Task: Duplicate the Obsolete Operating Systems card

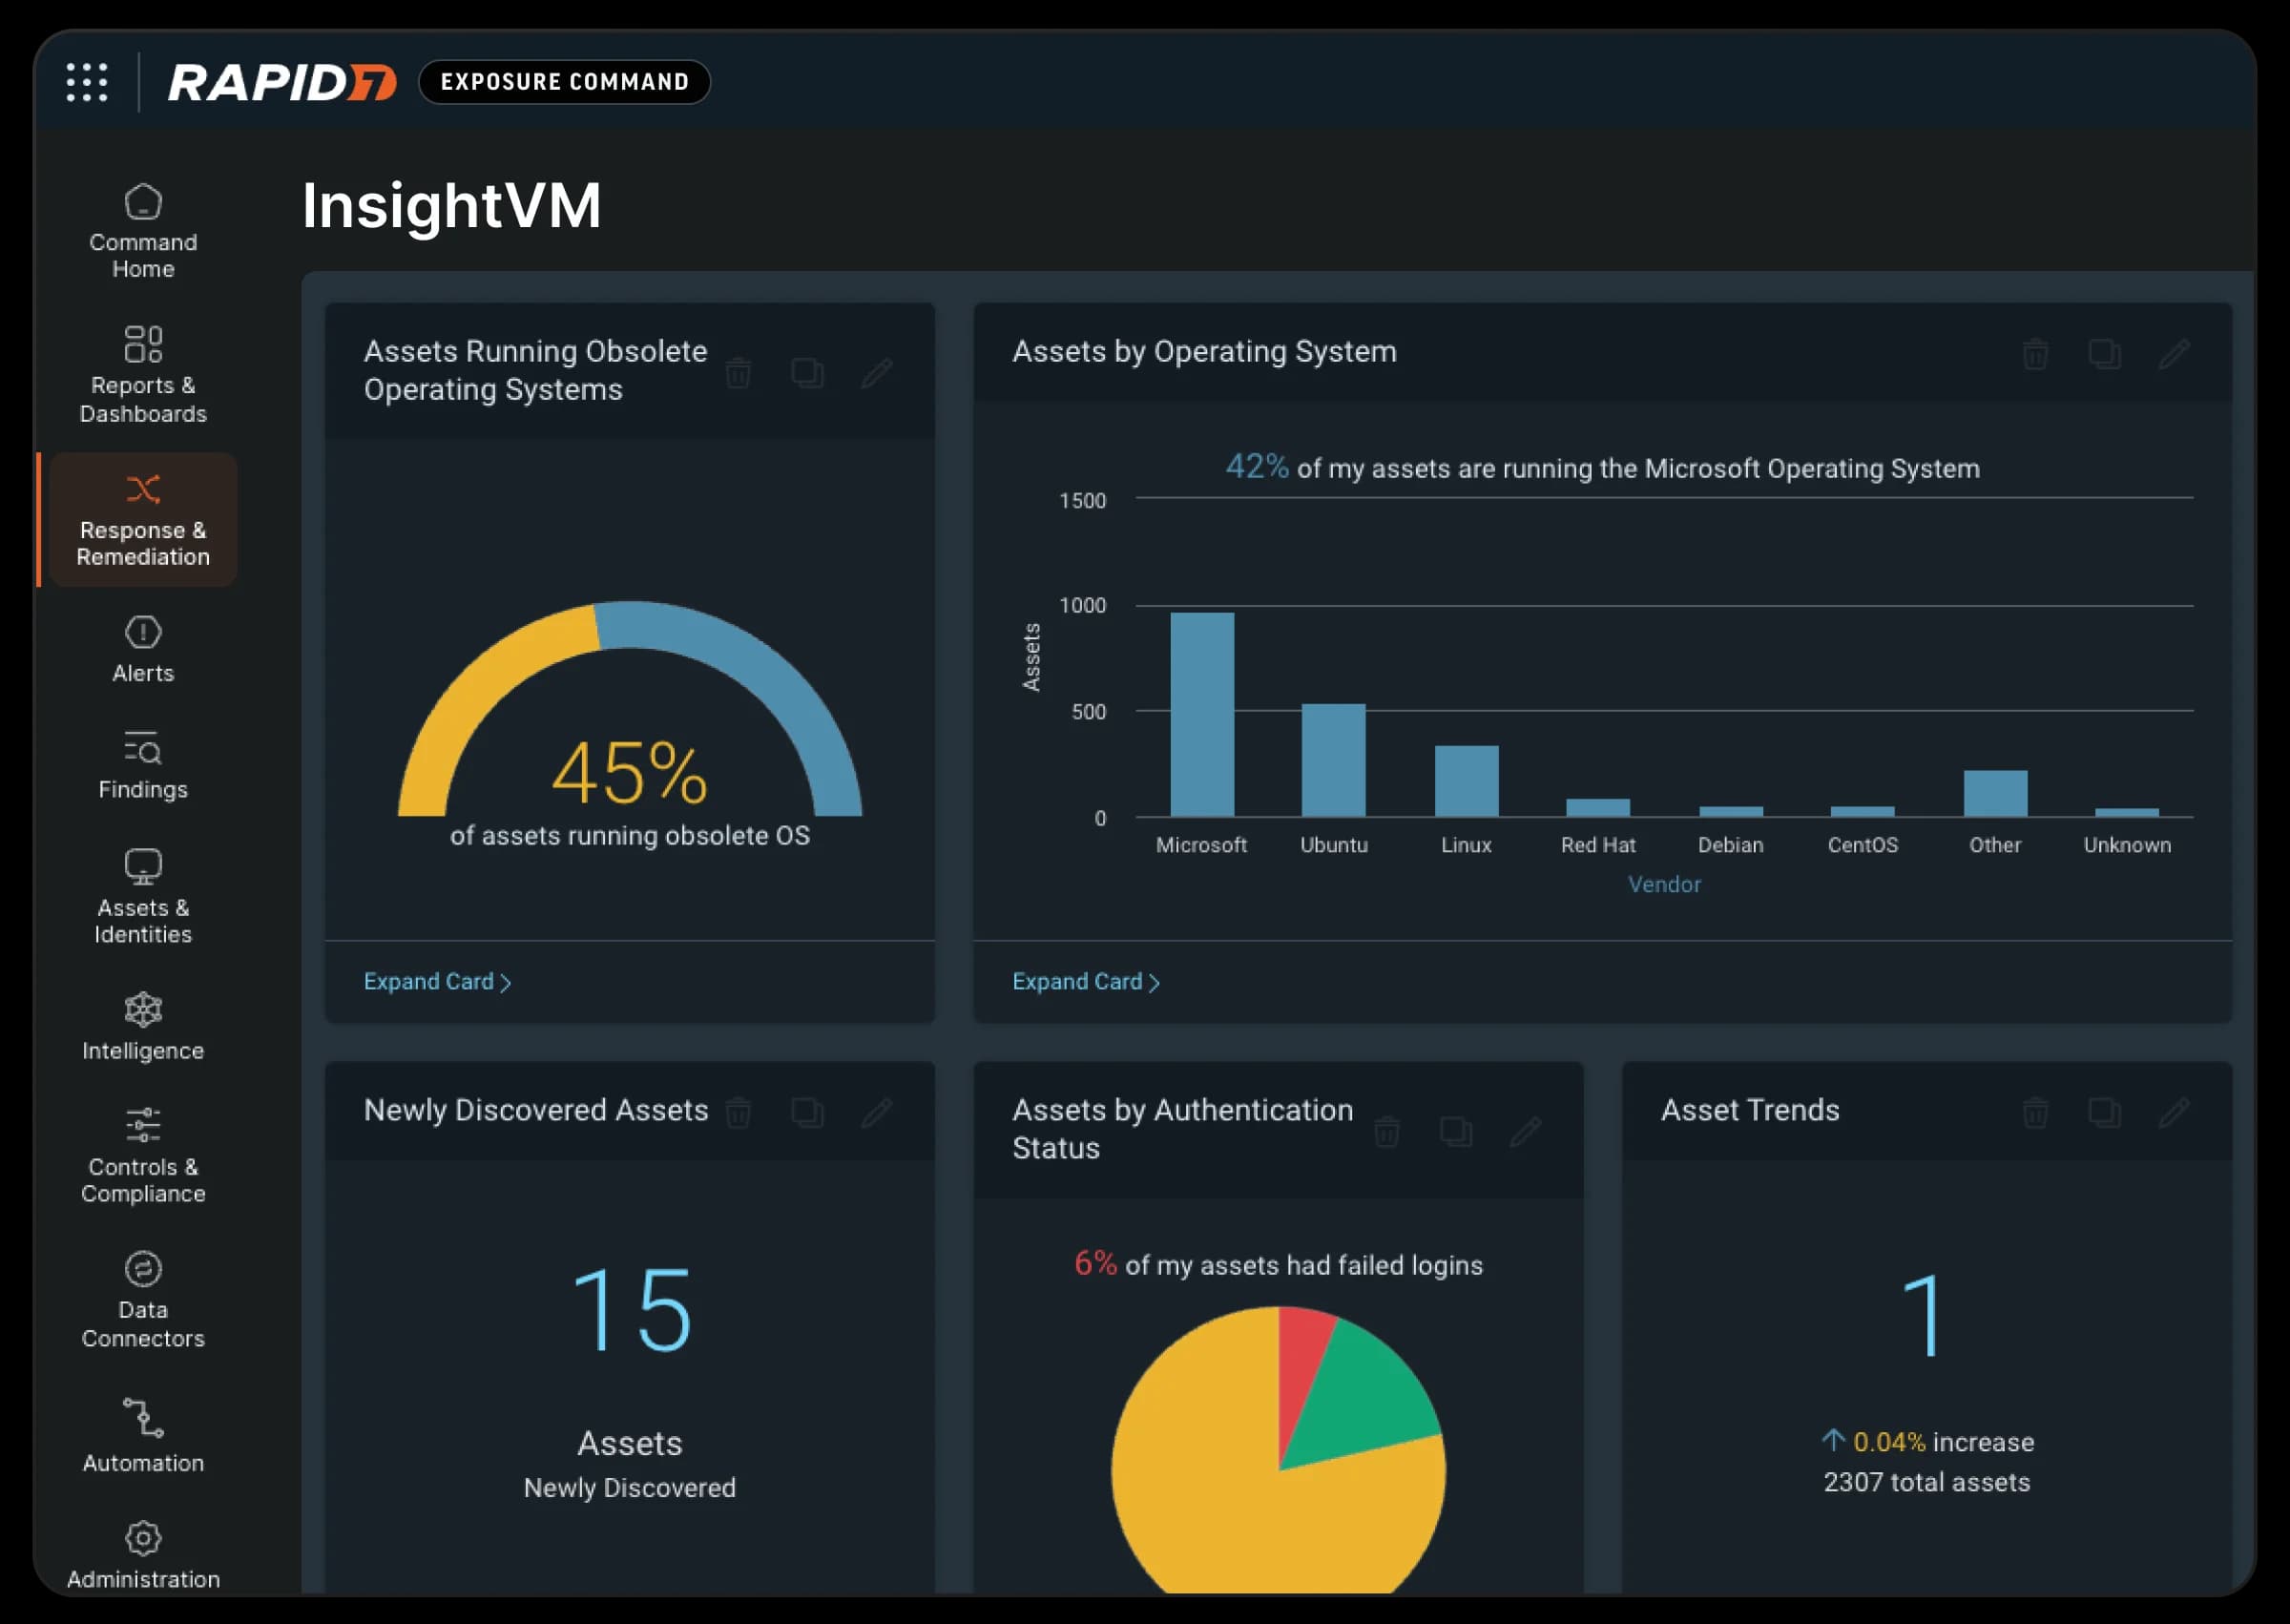Action: pyautogui.click(x=807, y=373)
